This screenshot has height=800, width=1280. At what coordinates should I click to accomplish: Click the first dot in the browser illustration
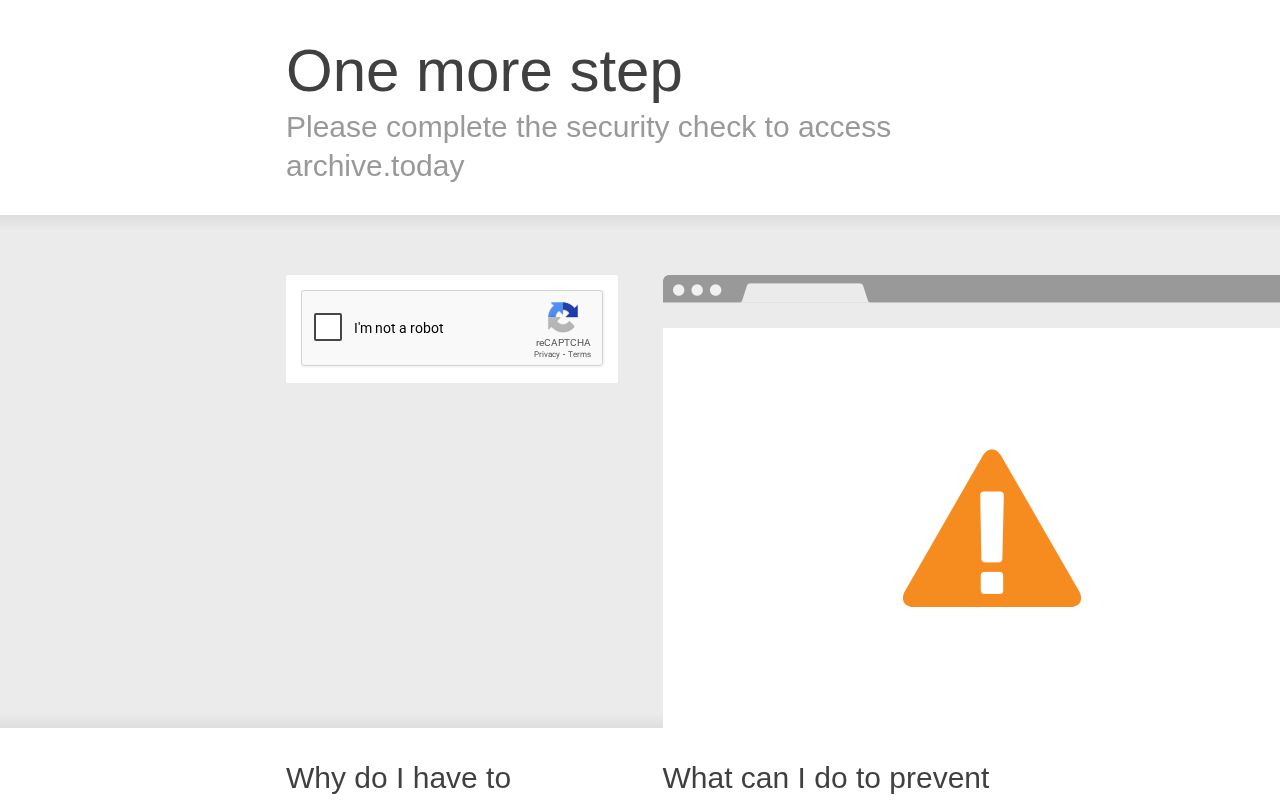[x=679, y=290]
